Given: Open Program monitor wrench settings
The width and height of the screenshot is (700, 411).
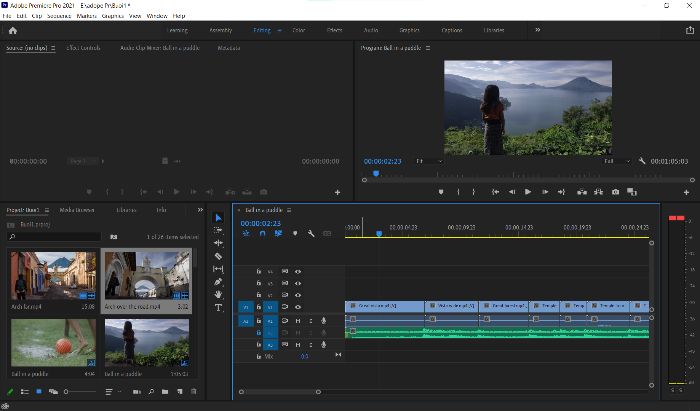Looking at the screenshot, I should pyautogui.click(x=642, y=161).
